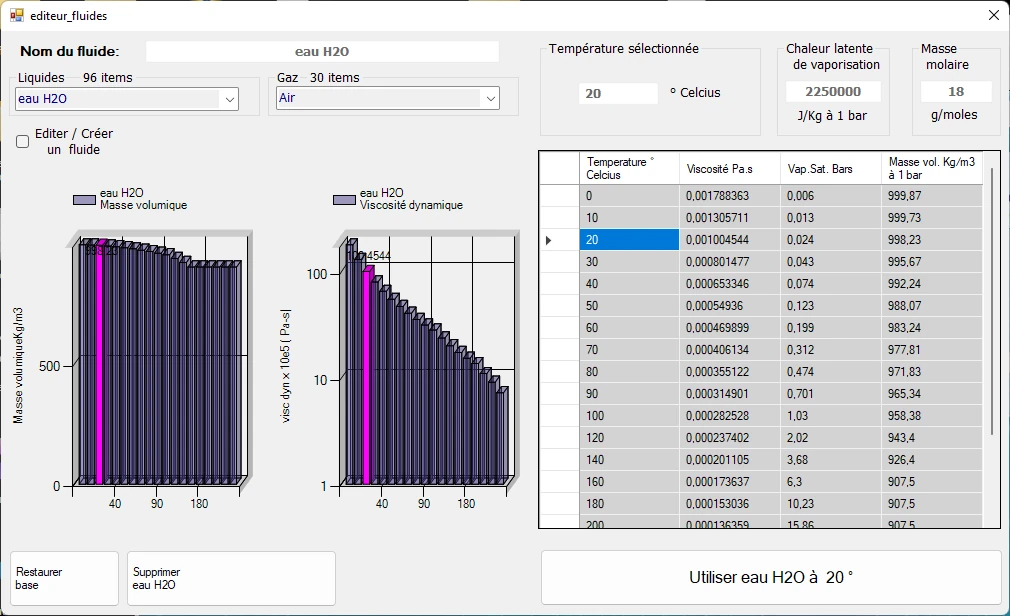Click the Restaurer base button
The image size is (1010, 616).
click(64, 579)
